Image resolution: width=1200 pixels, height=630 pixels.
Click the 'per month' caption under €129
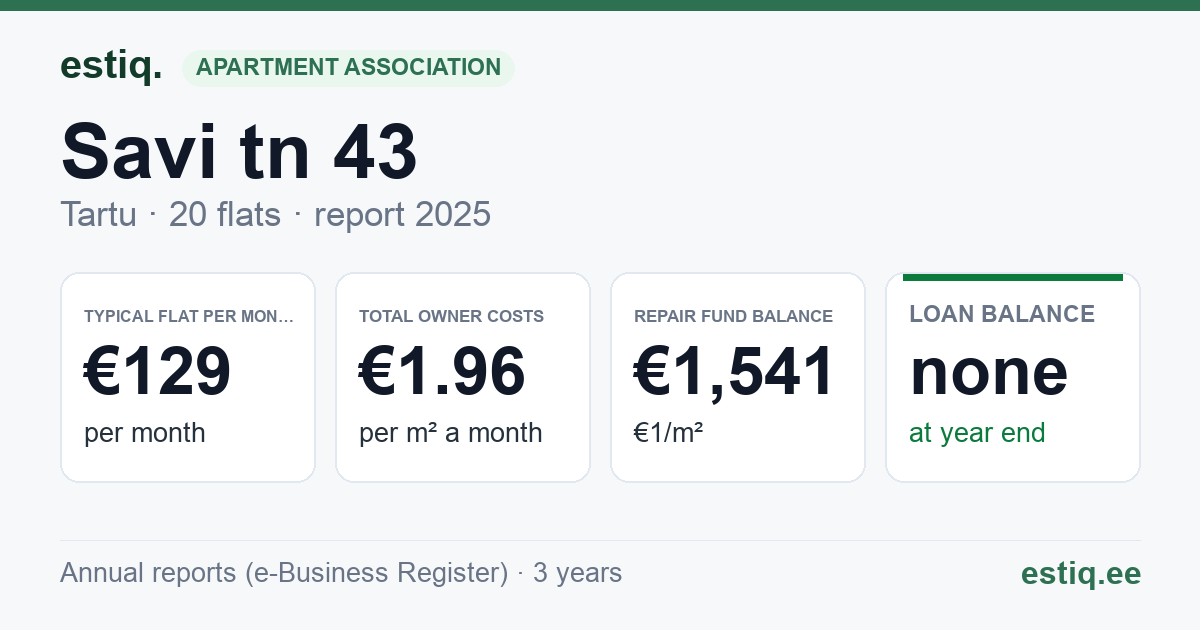click(144, 433)
